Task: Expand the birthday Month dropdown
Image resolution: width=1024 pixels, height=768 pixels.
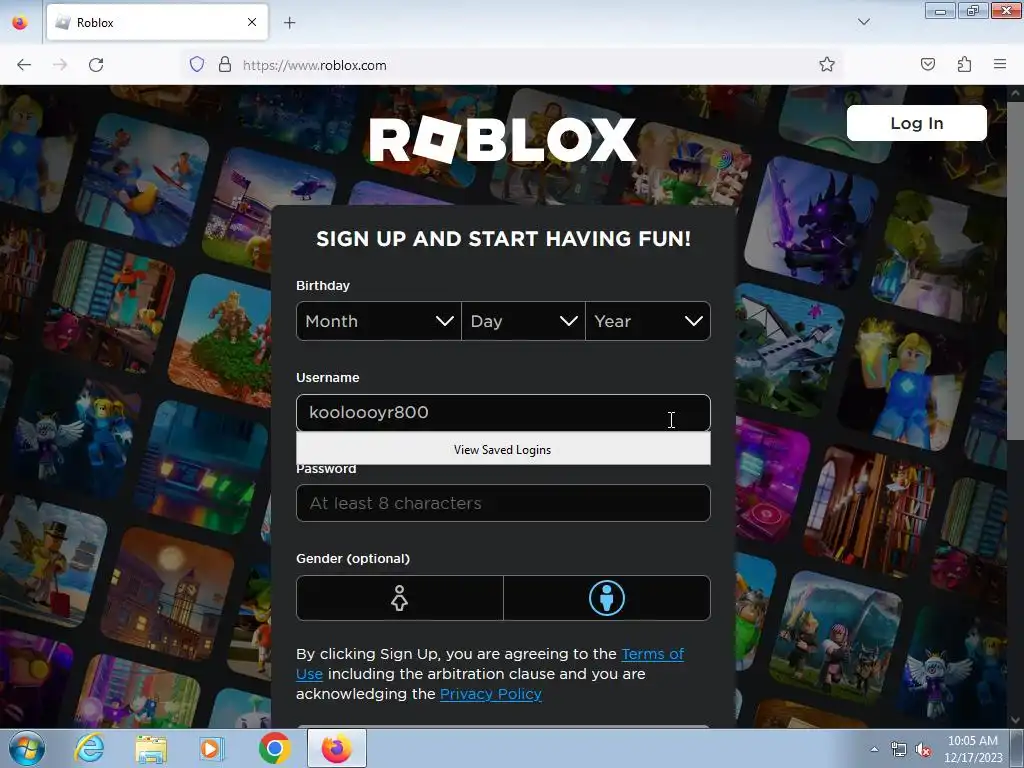Action: coord(379,321)
